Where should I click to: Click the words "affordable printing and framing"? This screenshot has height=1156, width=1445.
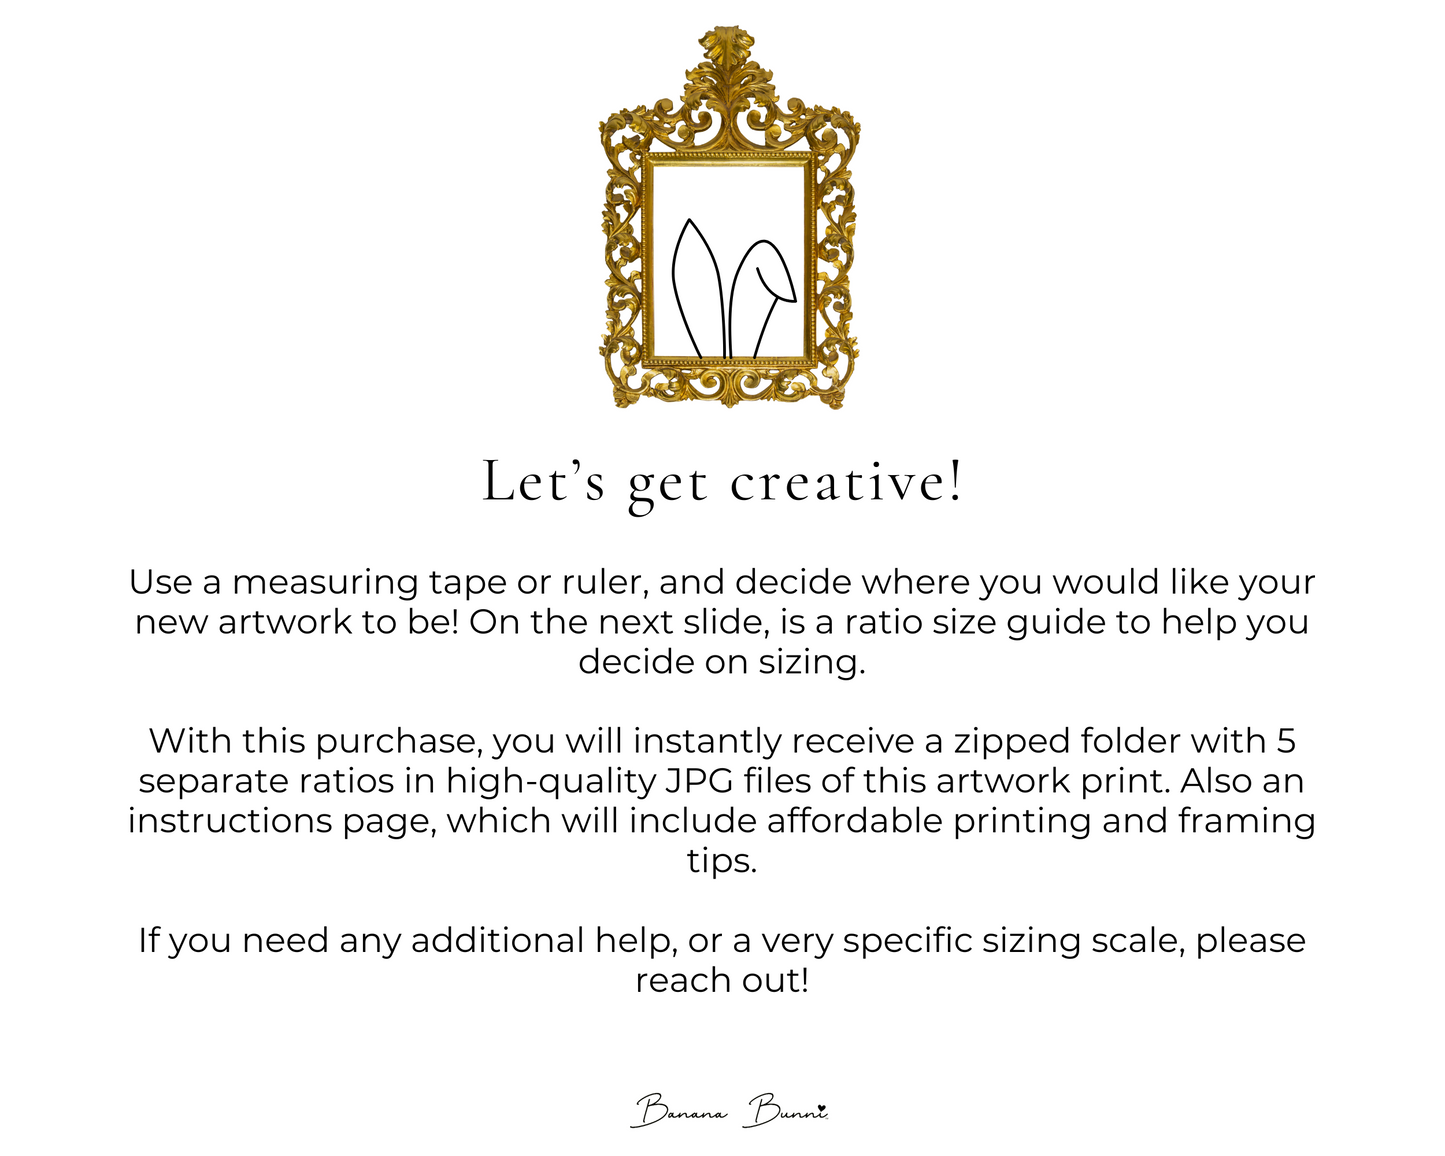(x=1041, y=821)
